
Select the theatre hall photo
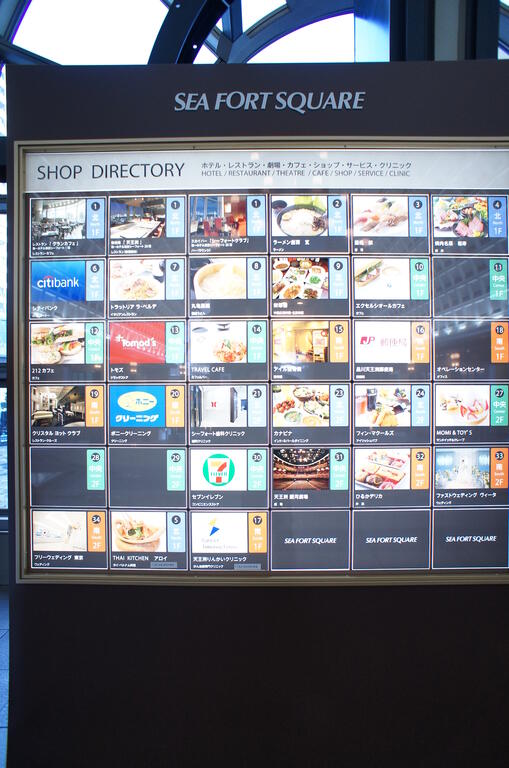(301, 469)
